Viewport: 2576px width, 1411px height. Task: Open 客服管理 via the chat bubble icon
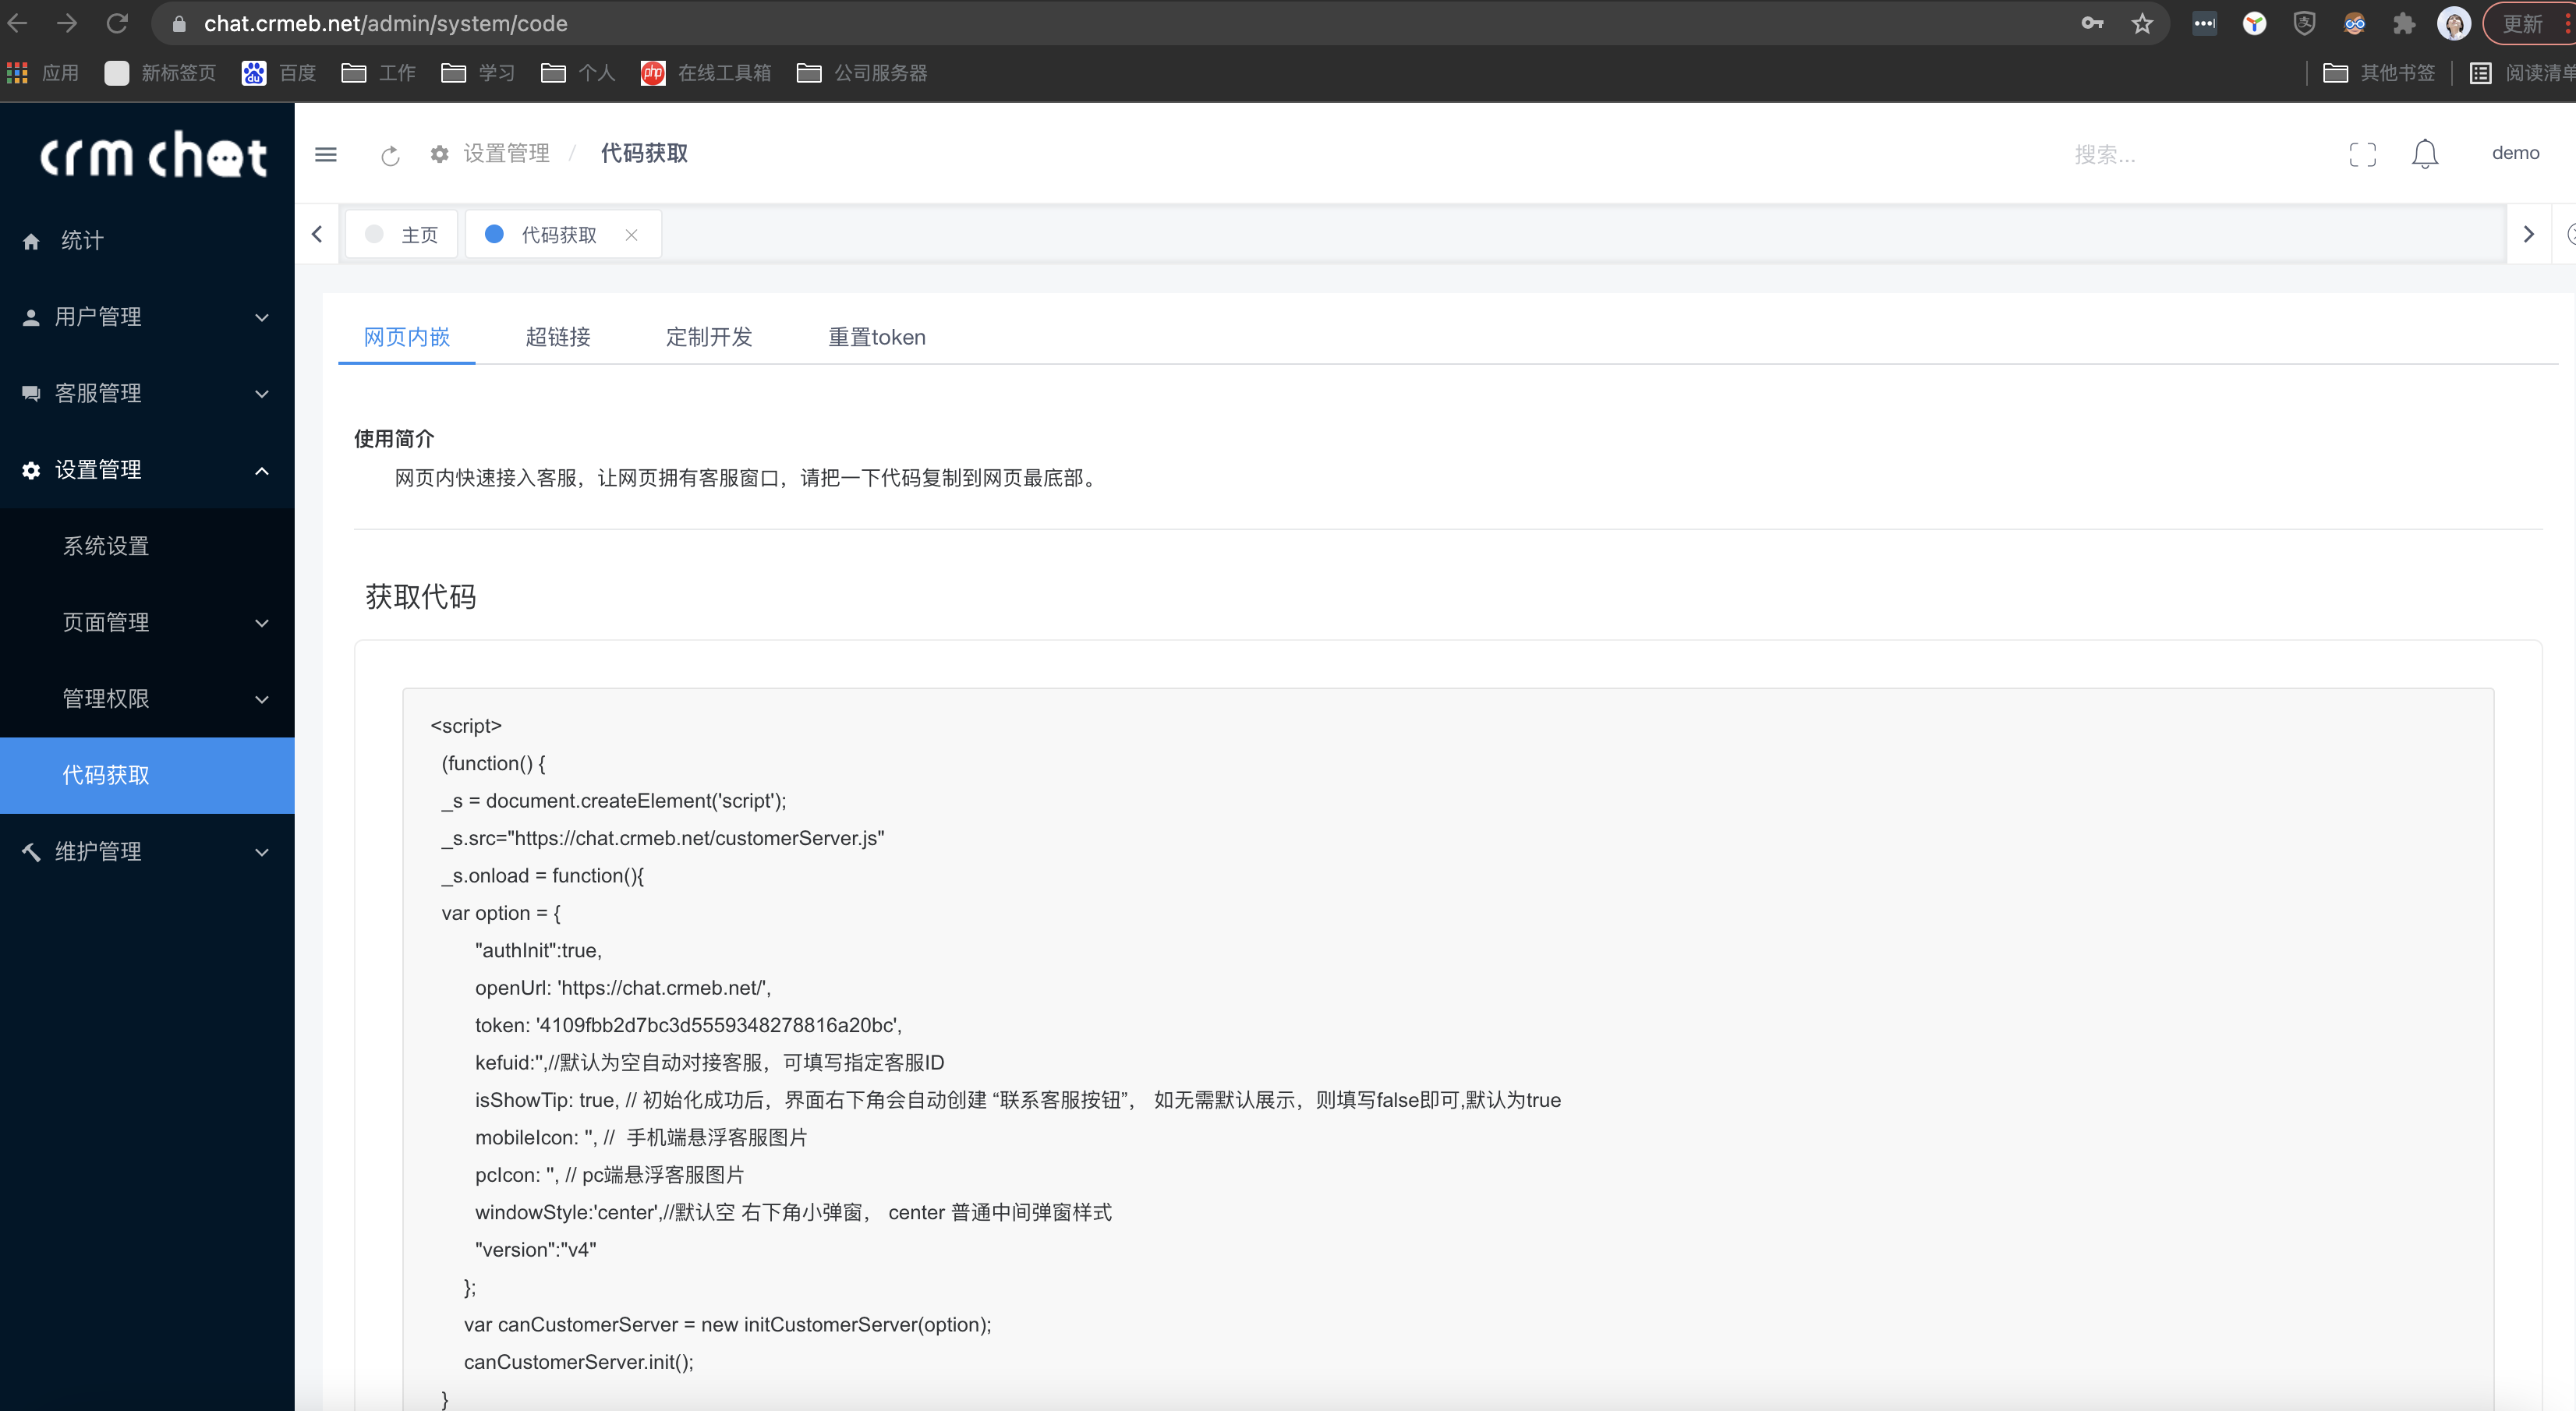30,393
